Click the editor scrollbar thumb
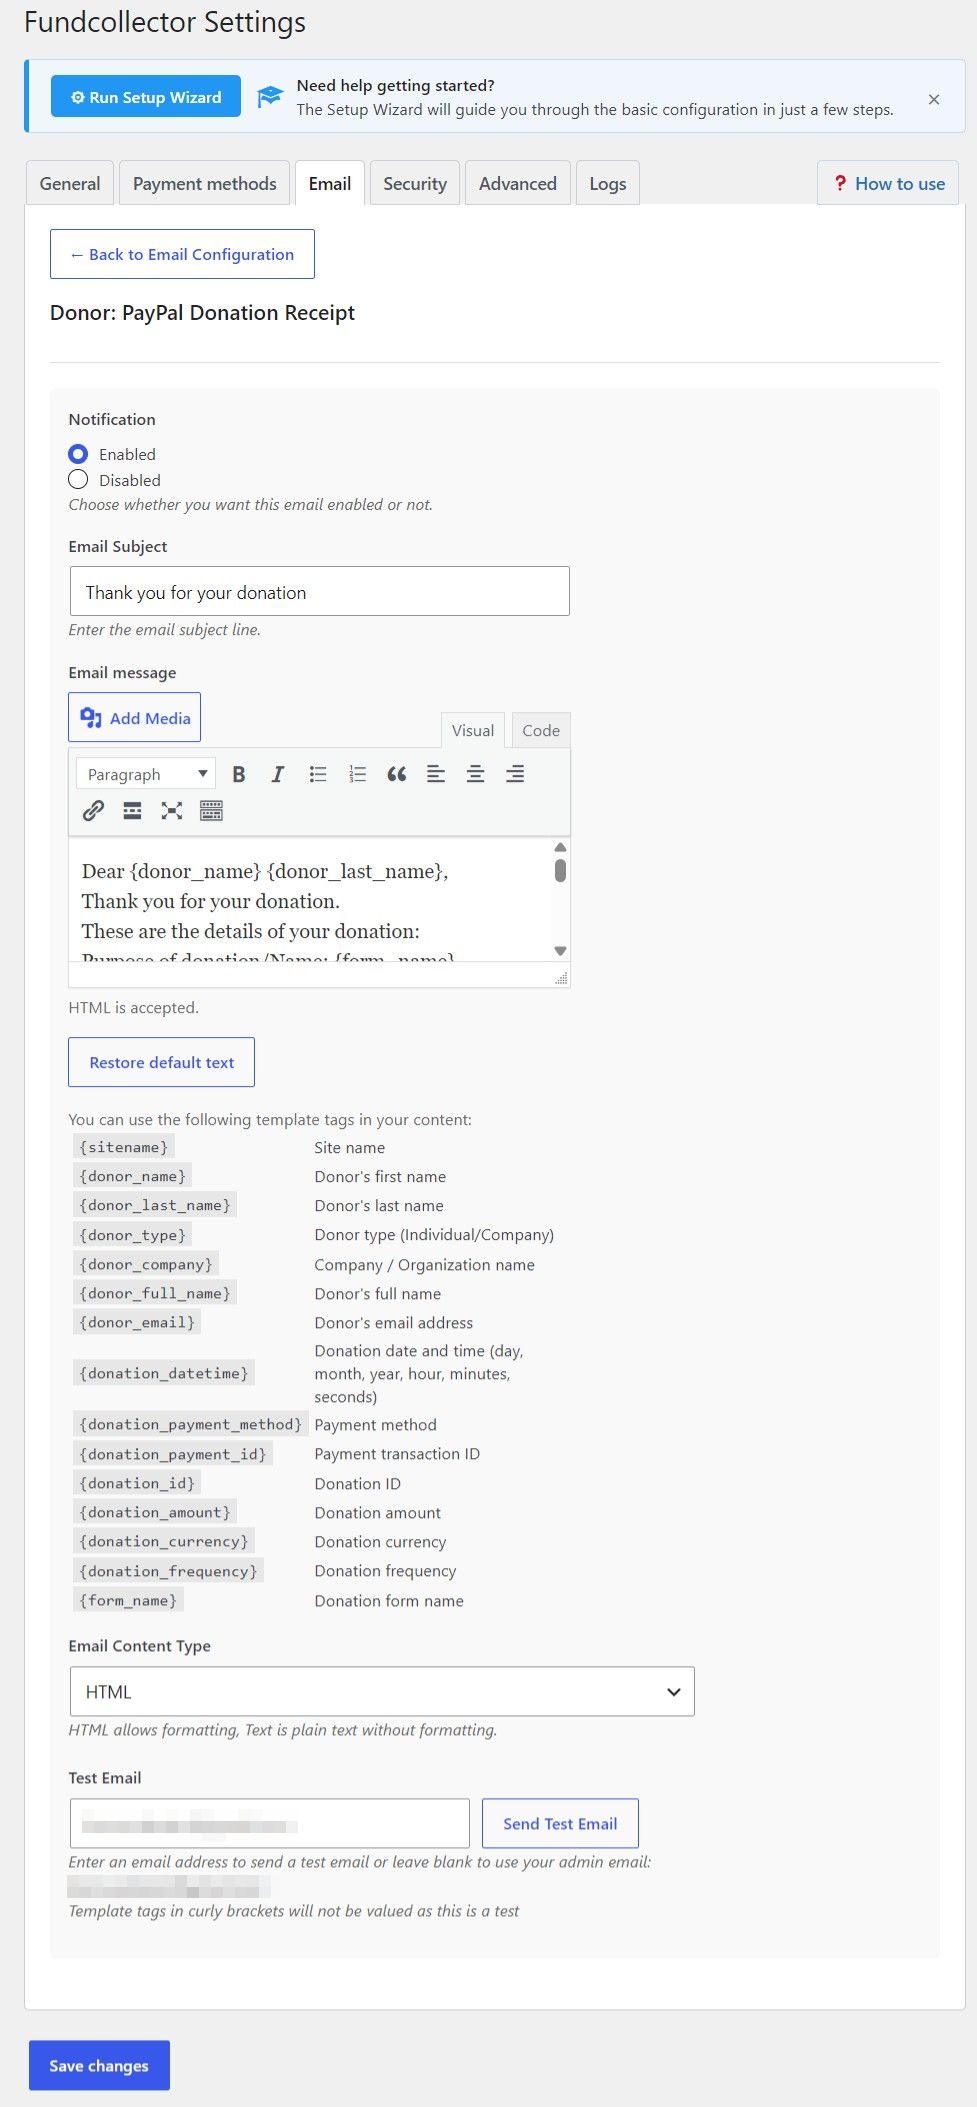Viewport: 977px width, 2107px height. pyautogui.click(x=561, y=871)
